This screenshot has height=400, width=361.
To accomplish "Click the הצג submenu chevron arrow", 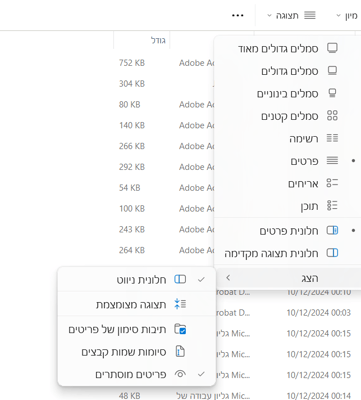I will pos(228,277).
